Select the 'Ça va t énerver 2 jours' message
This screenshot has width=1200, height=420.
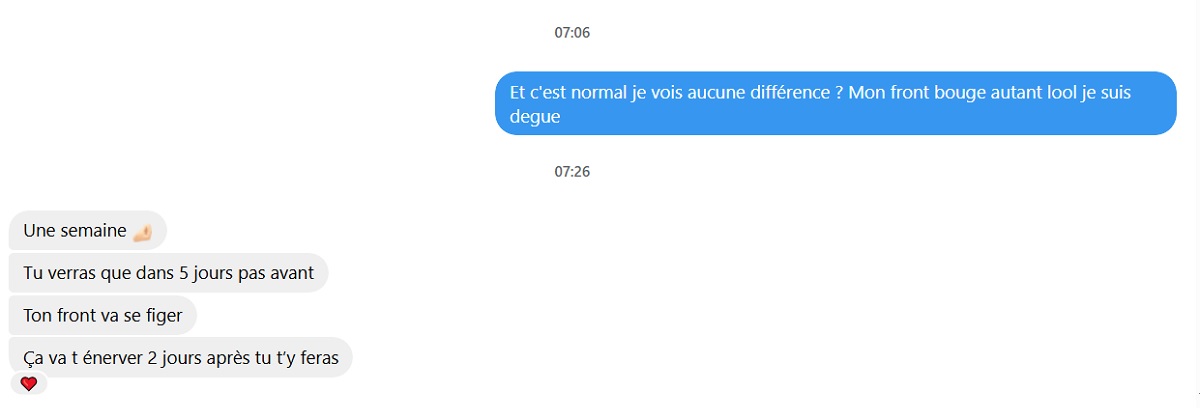coord(180,357)
